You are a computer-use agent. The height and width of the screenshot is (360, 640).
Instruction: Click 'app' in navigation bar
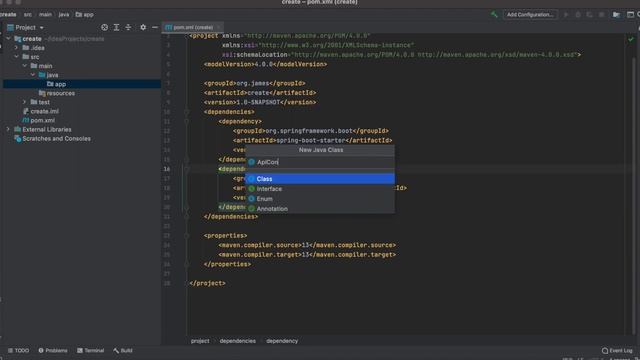point(85,14)
